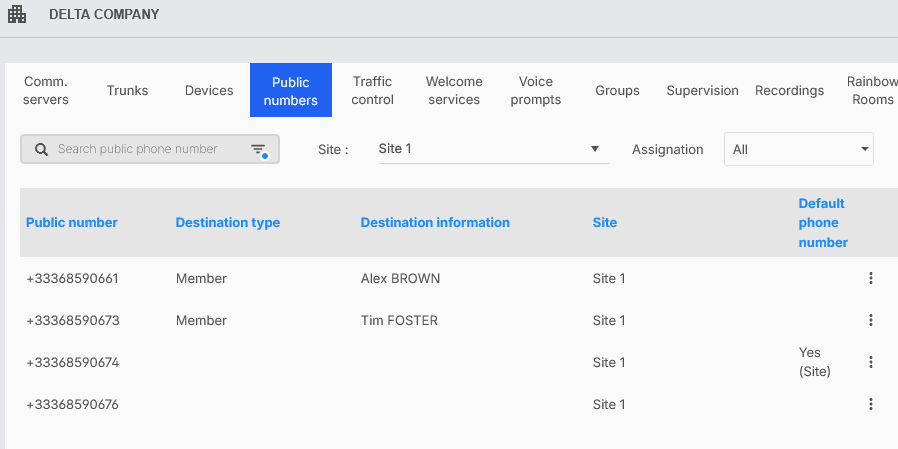Screen dimensions: 898x449
Task: Switch to the Comm. servers tab
Action: point(46,91)
